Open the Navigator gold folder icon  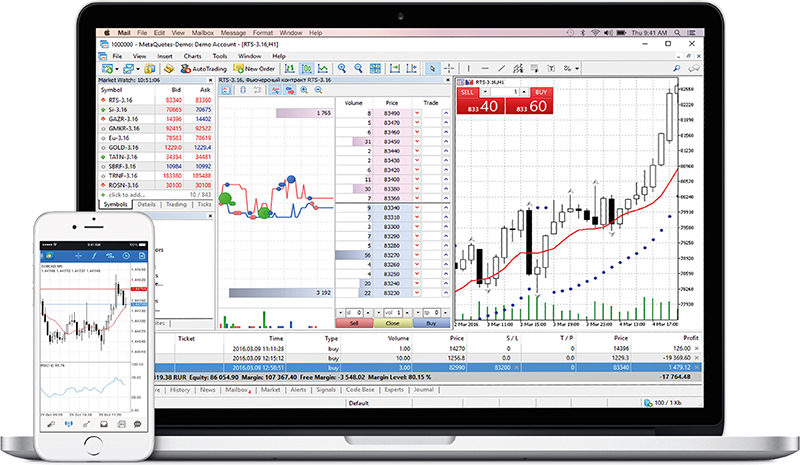pyautogui.click(x=169, y=68)
